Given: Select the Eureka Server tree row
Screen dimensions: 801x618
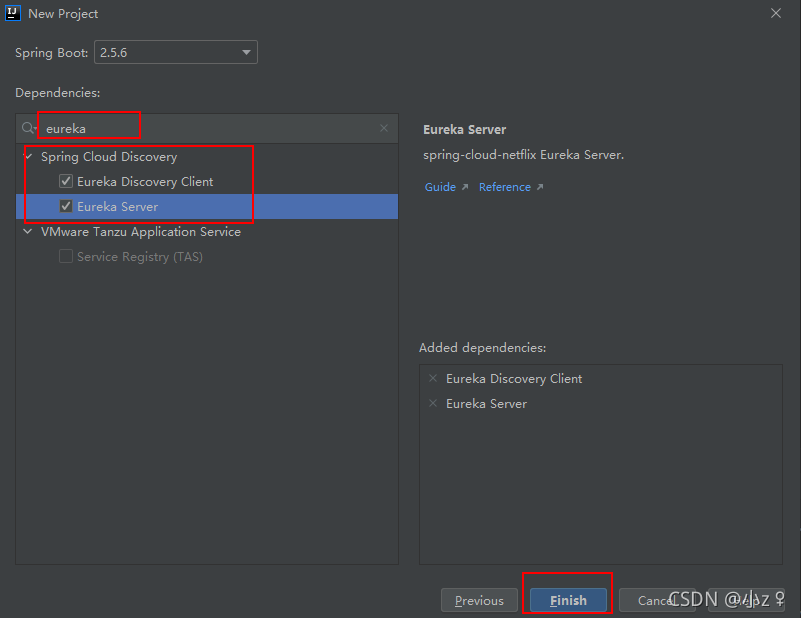Looking at the screenshot, I should point(207,206).
